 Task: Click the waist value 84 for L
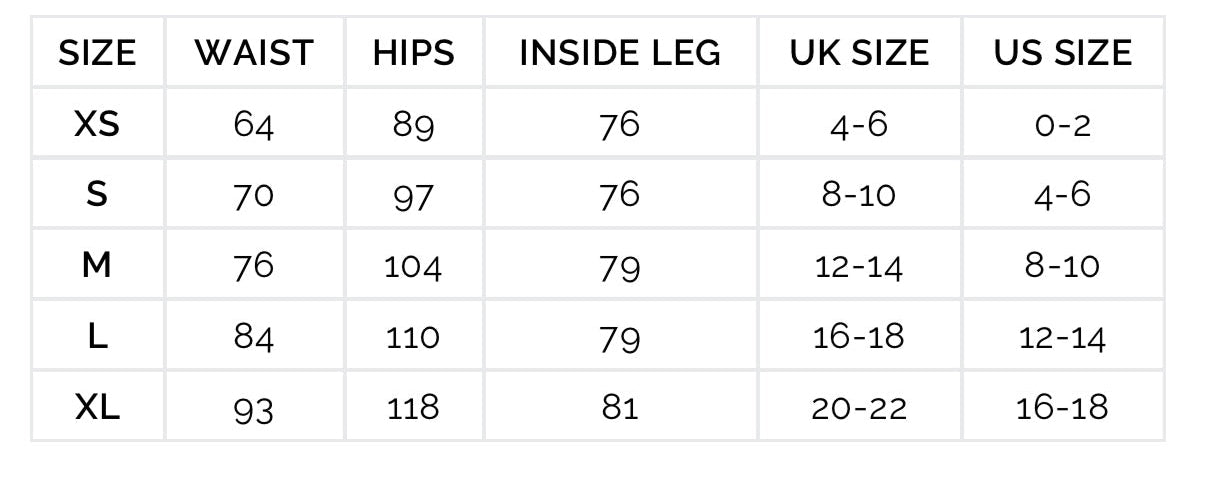tap(254, 338)
